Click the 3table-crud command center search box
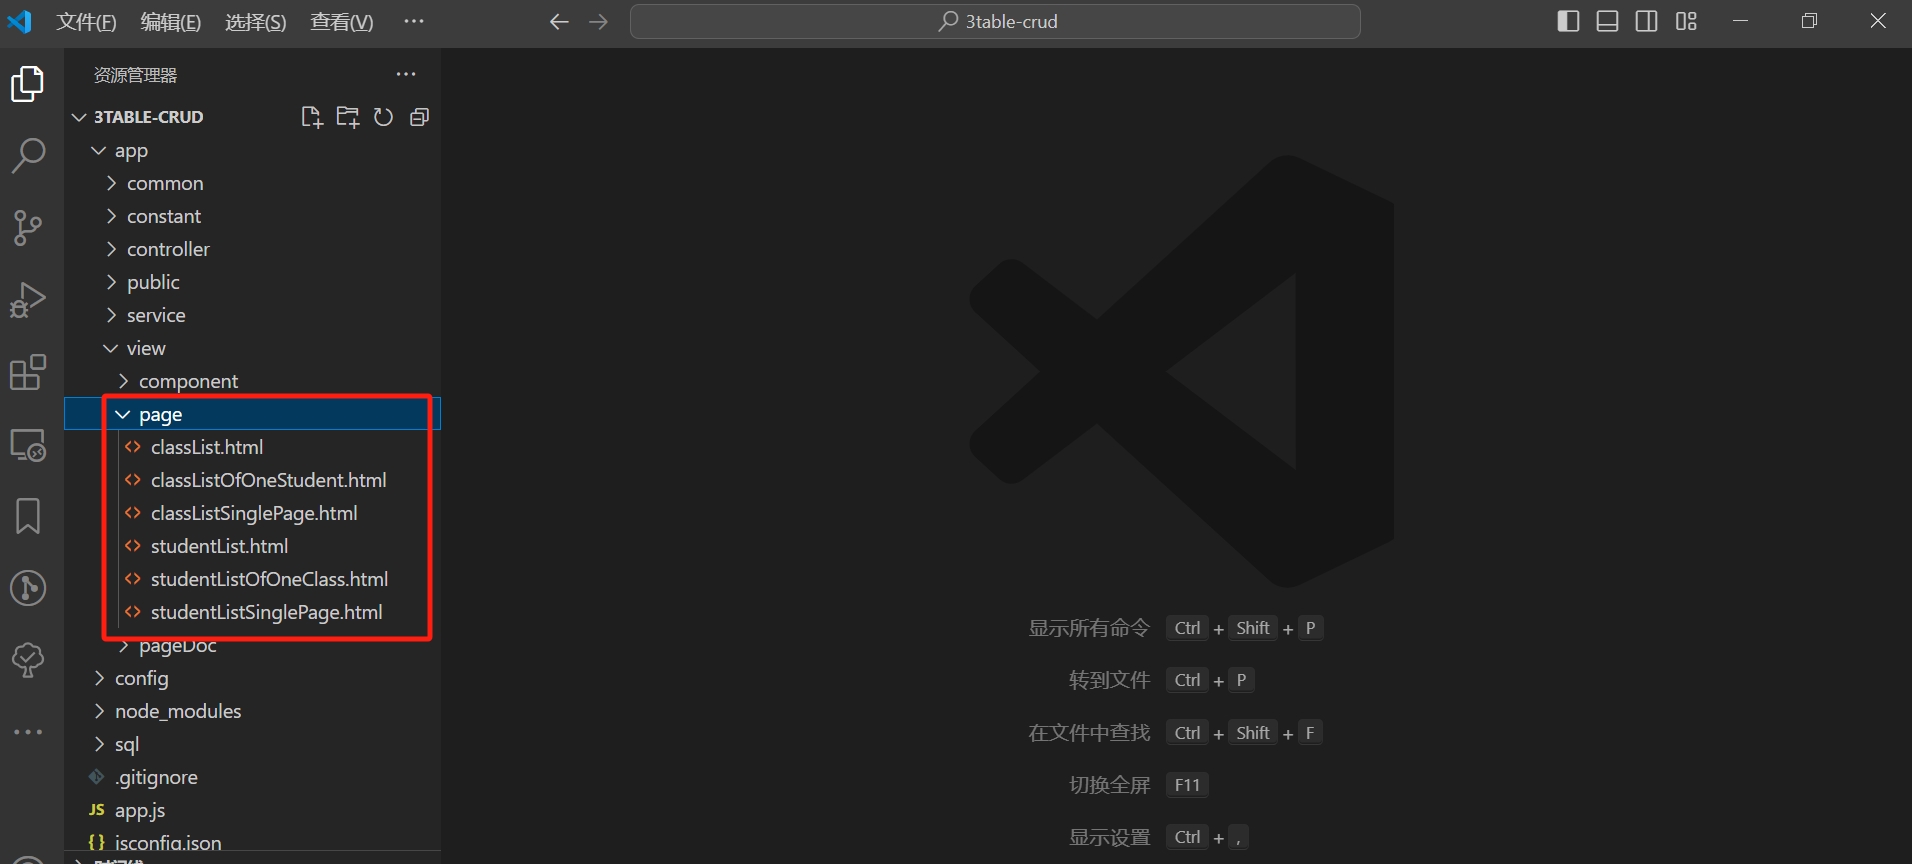This screenshot has width=1912, height=864. (x=995, y=21)
